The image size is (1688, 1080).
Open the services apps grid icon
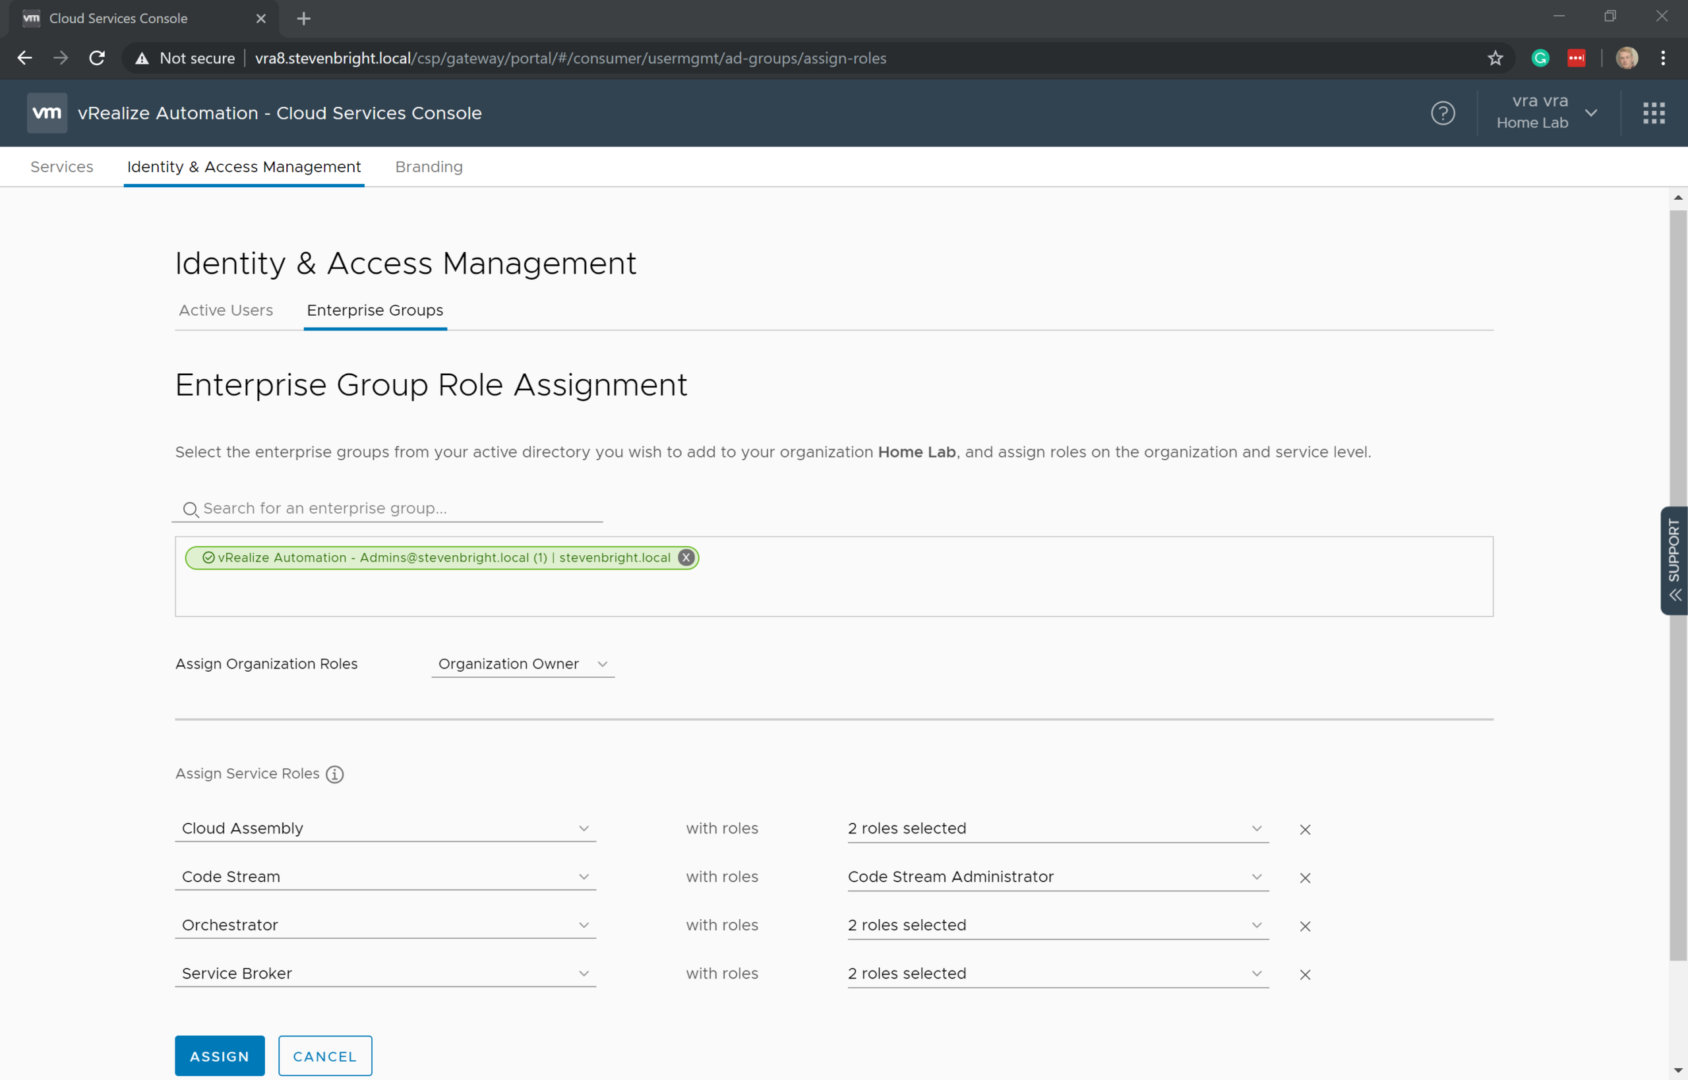point(1653,113)
